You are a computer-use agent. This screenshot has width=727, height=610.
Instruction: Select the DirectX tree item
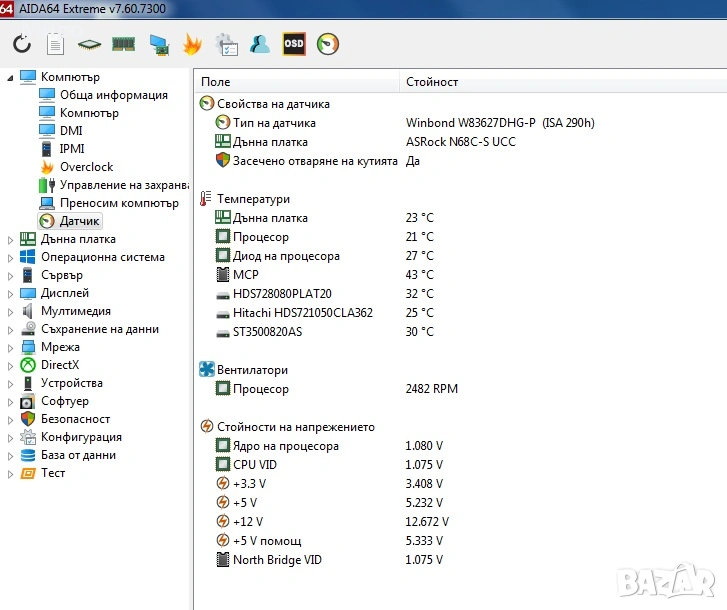point(59,365)
